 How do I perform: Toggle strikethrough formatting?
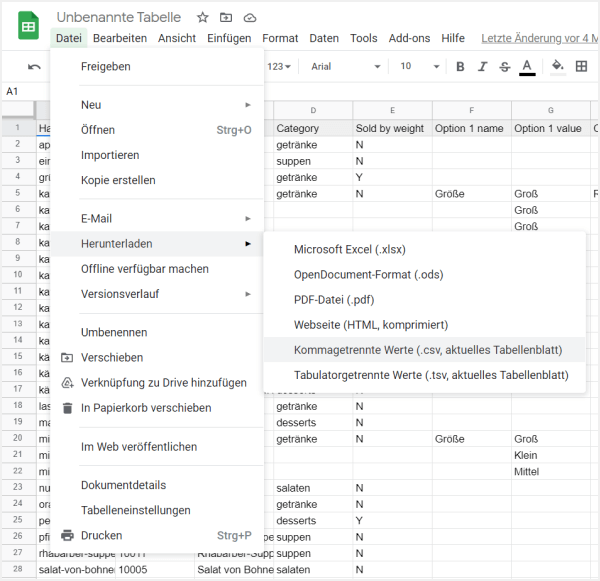pyautogui.click(x=504, y=66)
